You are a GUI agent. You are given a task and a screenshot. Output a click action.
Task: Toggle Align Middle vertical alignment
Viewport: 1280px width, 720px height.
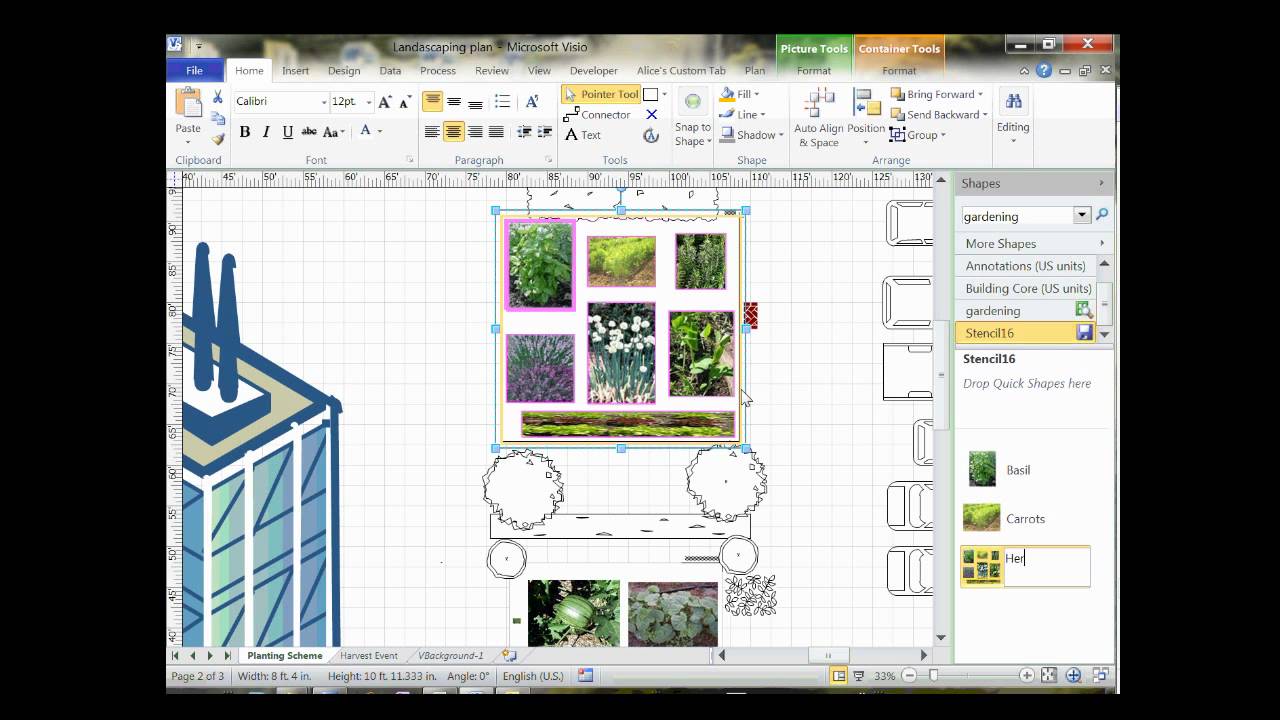pos(454,102)
